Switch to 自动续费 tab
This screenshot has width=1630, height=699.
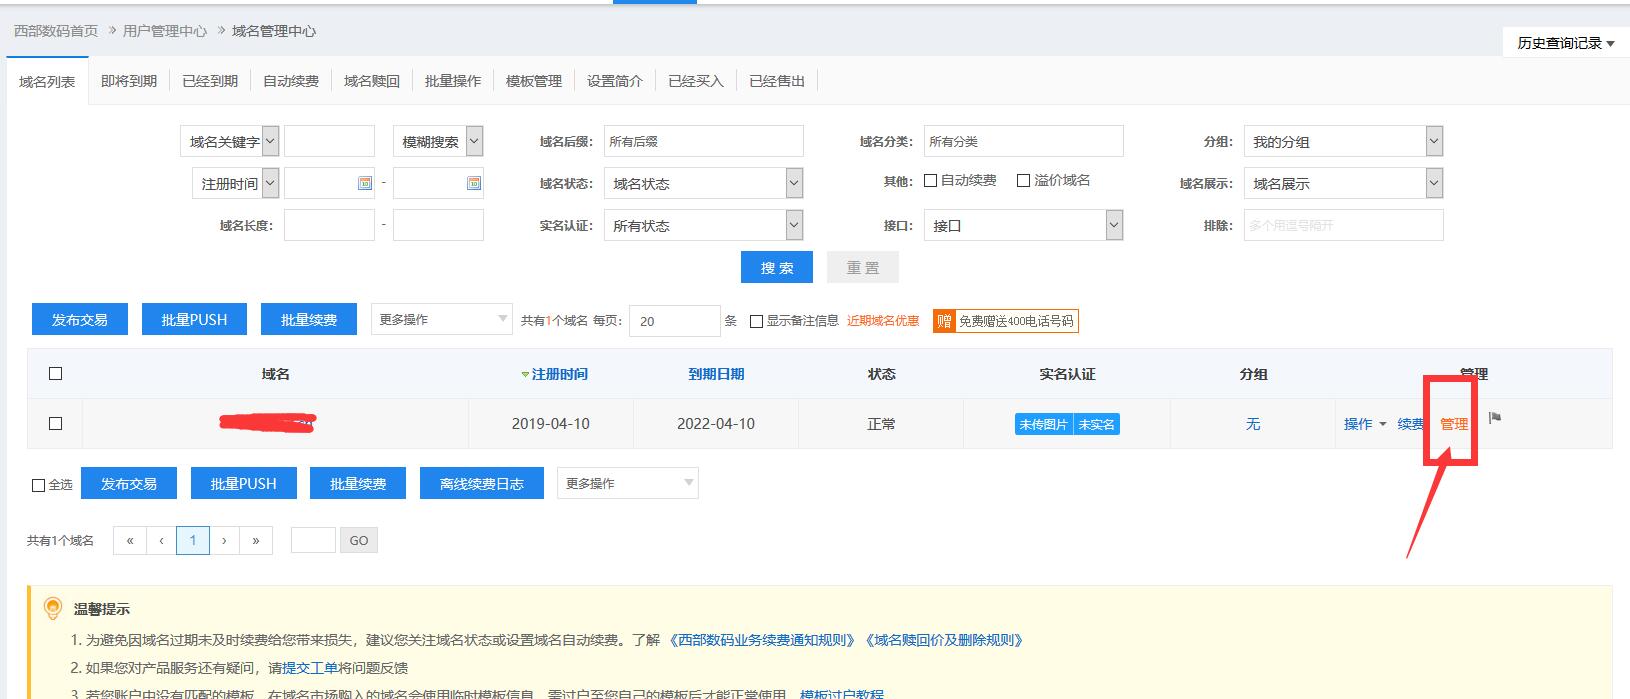(291, 80)
